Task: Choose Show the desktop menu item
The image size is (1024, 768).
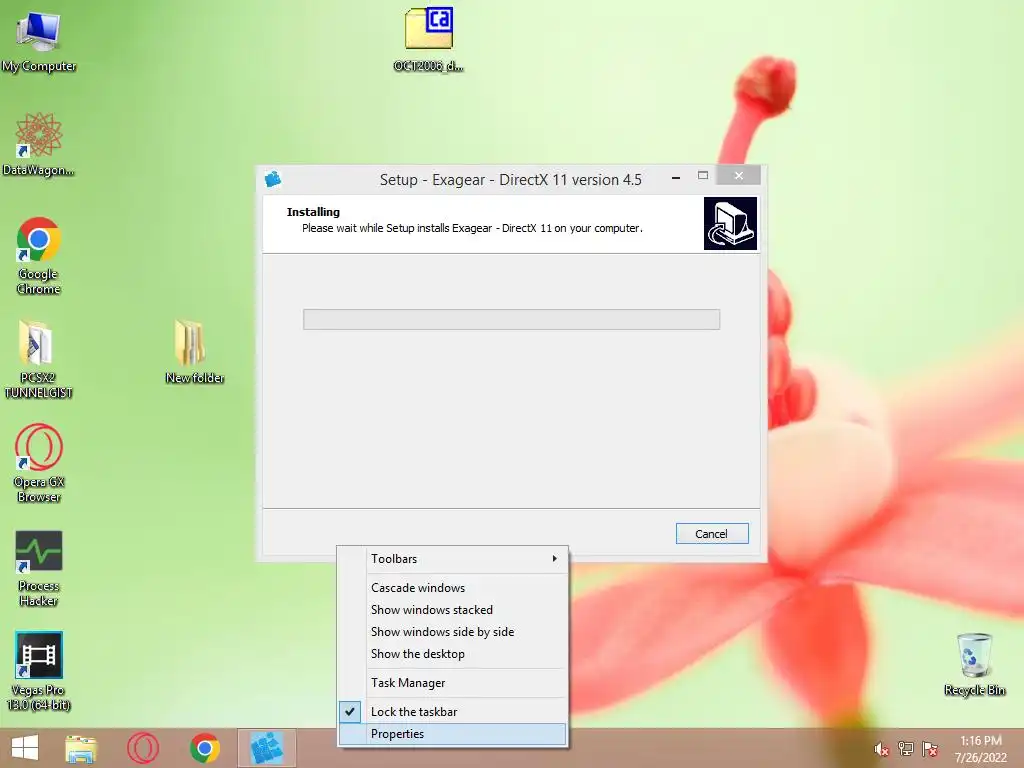Action: pos(453,654)
